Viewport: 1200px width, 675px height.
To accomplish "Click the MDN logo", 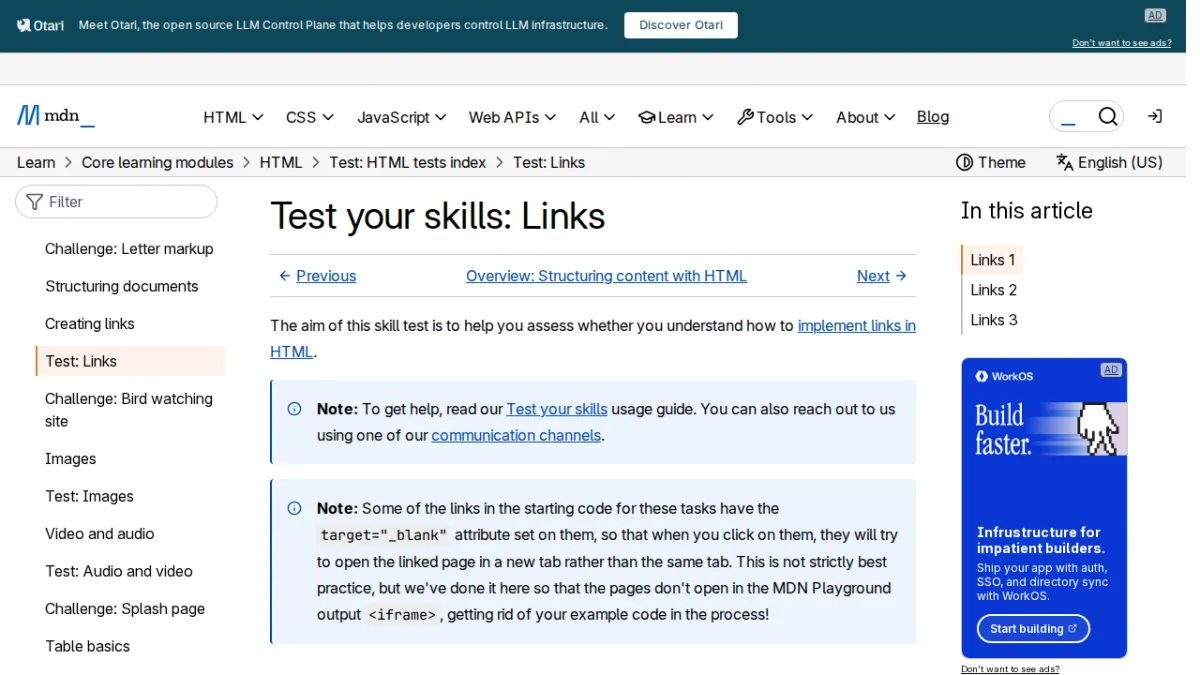I will (56, 116).
